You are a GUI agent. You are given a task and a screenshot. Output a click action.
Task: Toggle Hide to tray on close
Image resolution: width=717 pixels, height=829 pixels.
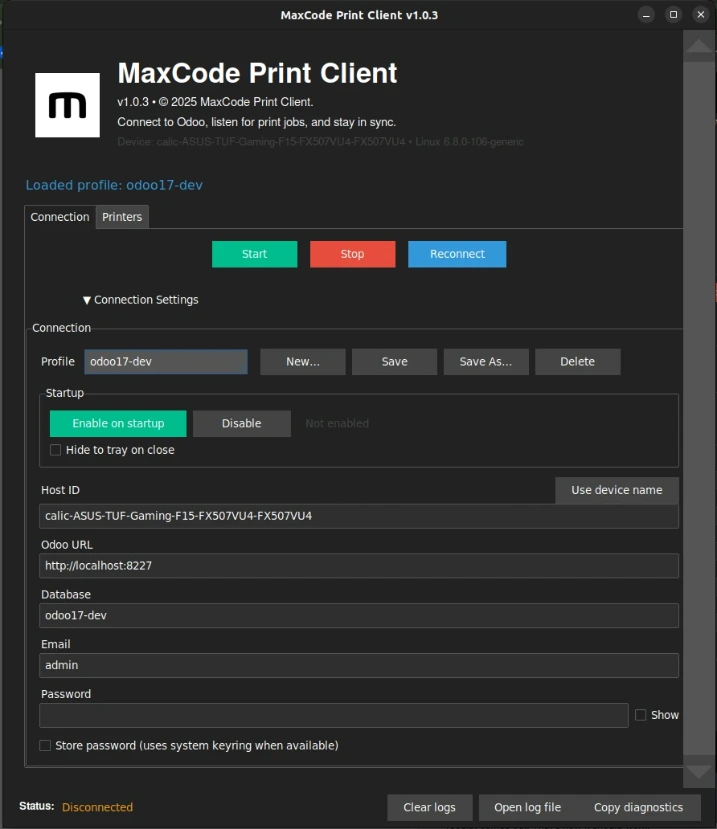pyautogui.click(x=56, y=450)
